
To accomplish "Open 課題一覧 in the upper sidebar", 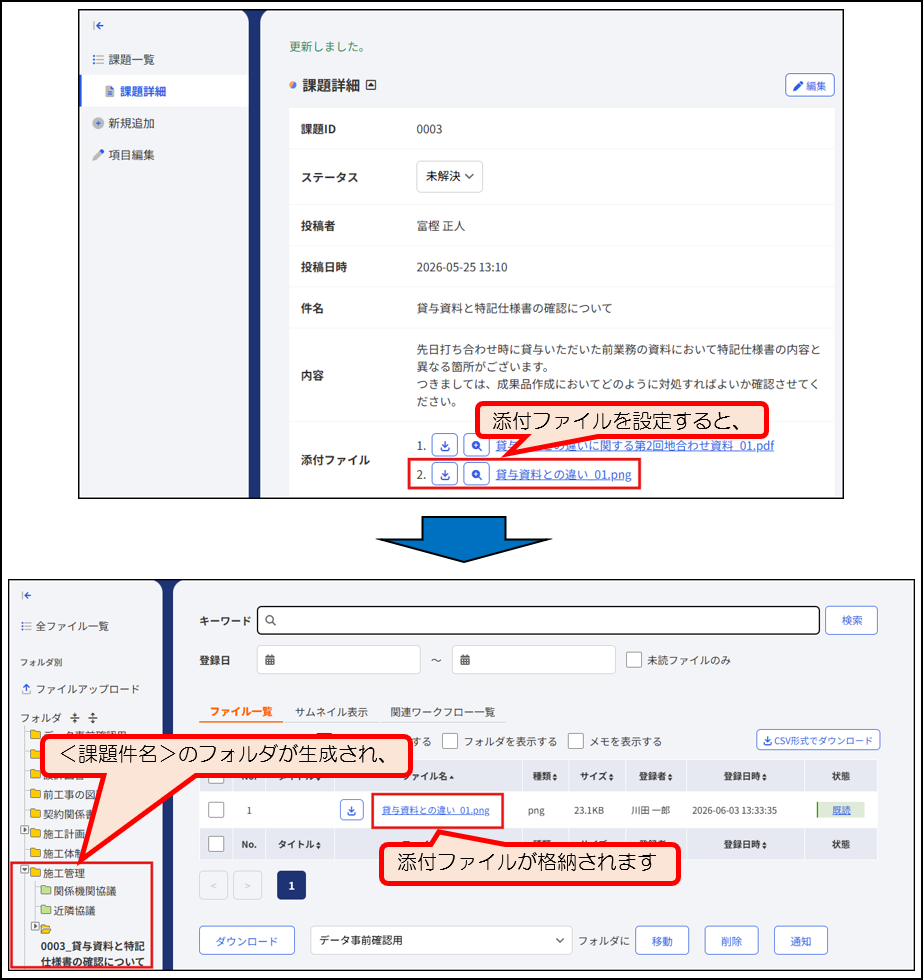I will [124, 59].
